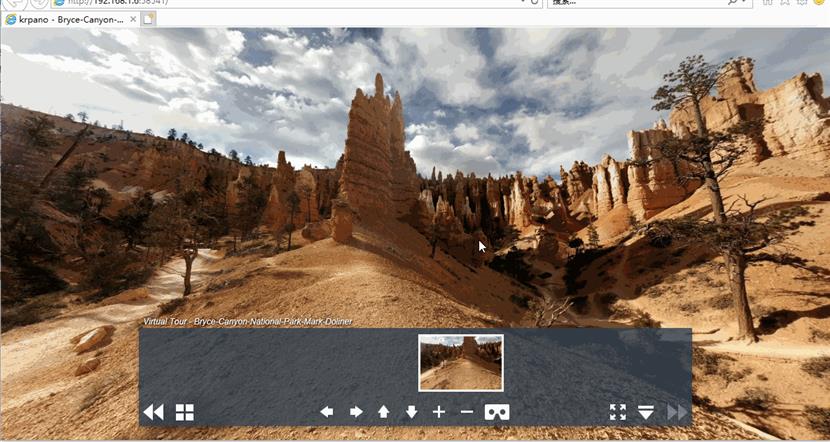This screenshot has width=830, height=442.
Task: Select the Bryce Canyon scene thumbnail
Action: [461, 362]
